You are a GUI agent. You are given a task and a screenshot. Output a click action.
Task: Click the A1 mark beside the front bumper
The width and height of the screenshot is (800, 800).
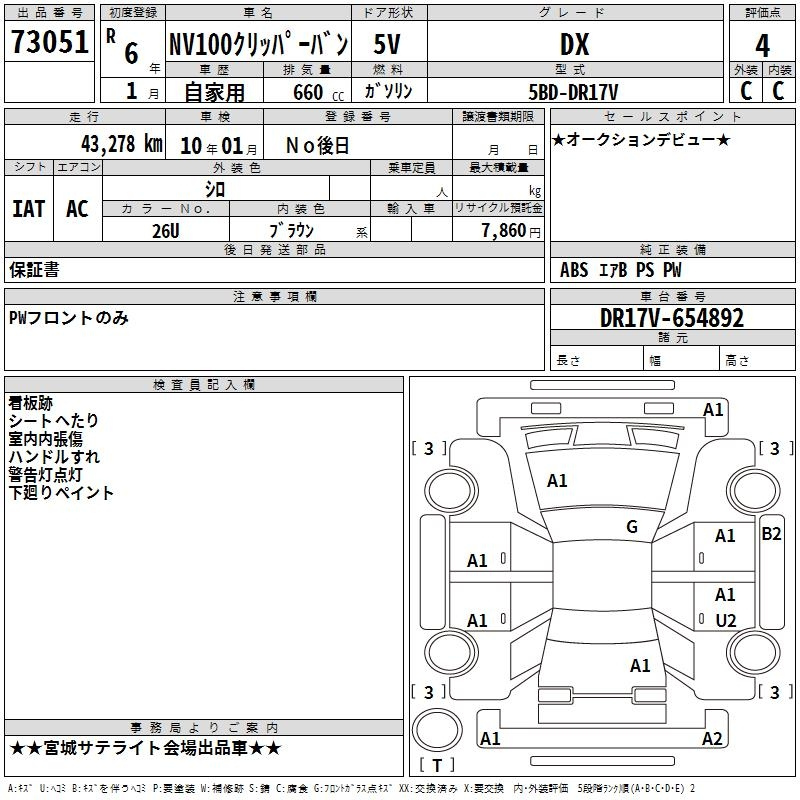[x=713, y=409]
